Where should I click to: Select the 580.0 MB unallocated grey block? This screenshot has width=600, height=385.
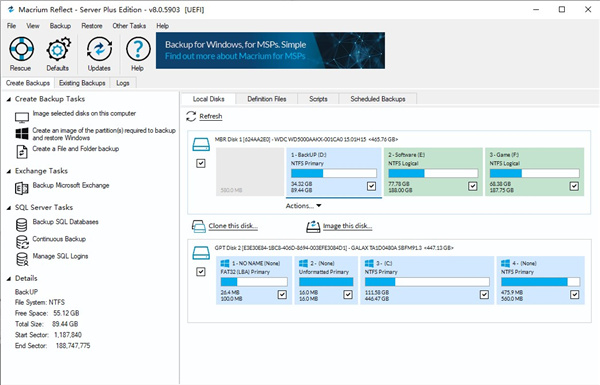click(x=250, y=172)
